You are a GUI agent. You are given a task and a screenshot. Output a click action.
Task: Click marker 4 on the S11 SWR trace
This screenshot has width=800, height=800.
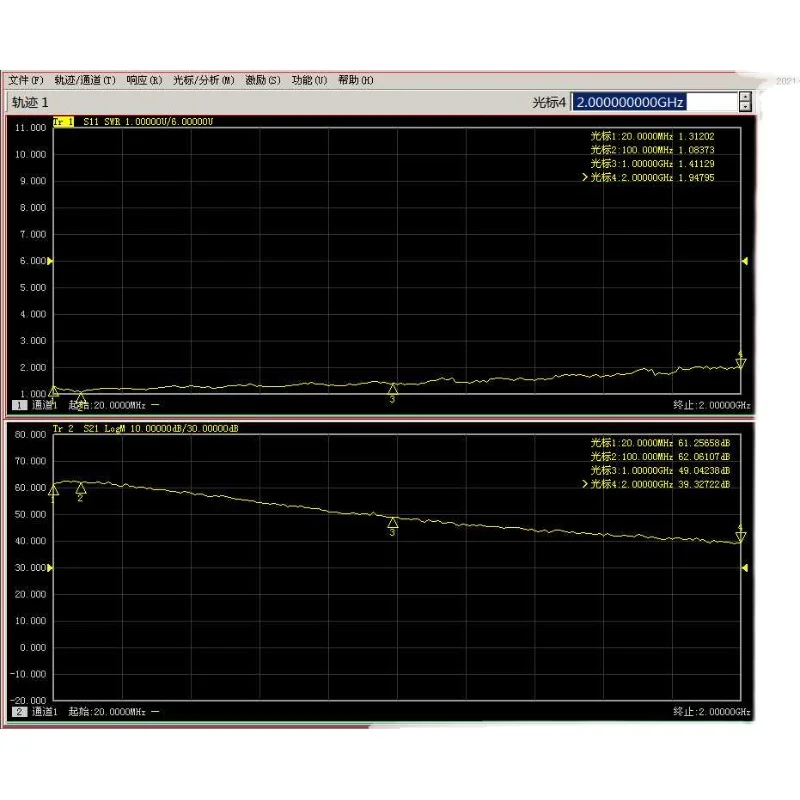tap(740, 363)
